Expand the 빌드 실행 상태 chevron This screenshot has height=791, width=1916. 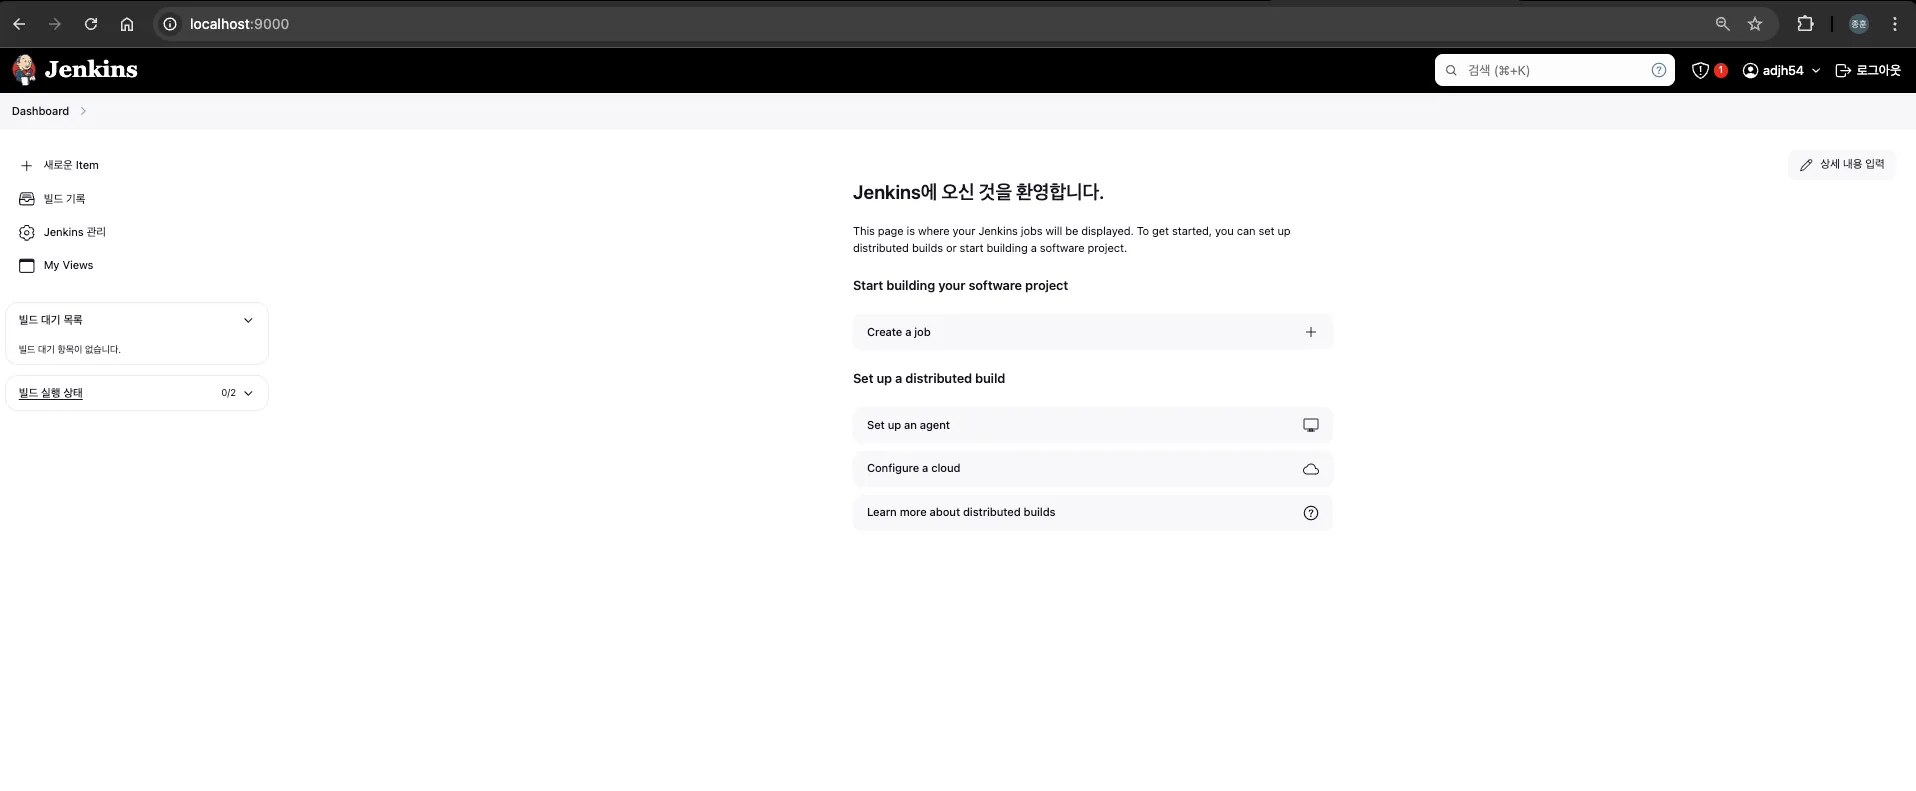click(248, 393)
